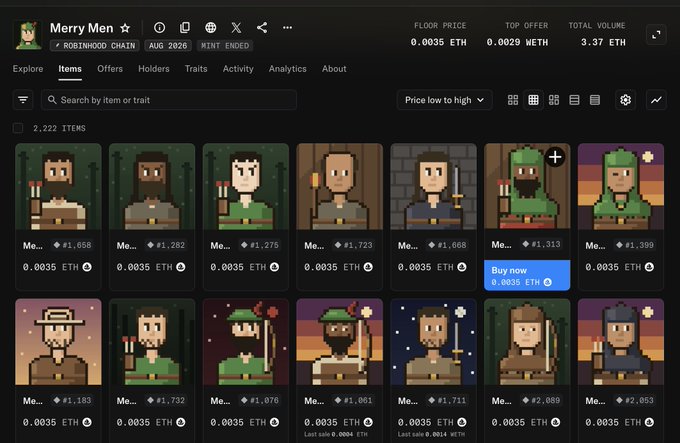Switch to the large grid view
Viewport: 680px width, 443px height.
(513, 100)
